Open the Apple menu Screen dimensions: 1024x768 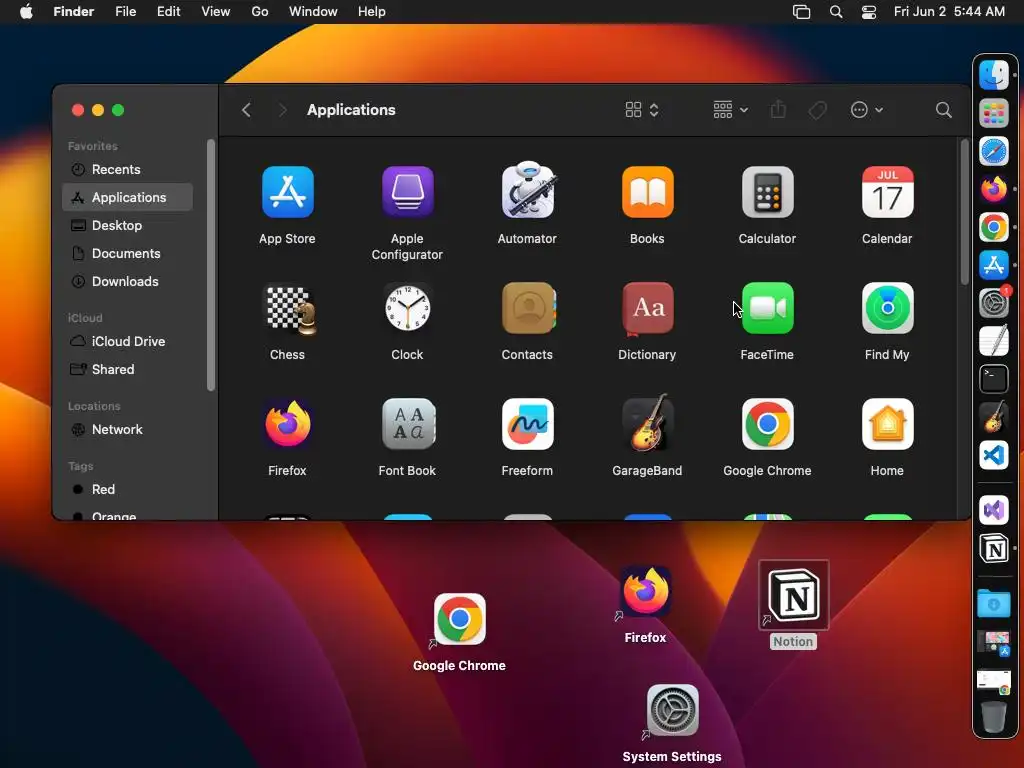pos(26,12)
